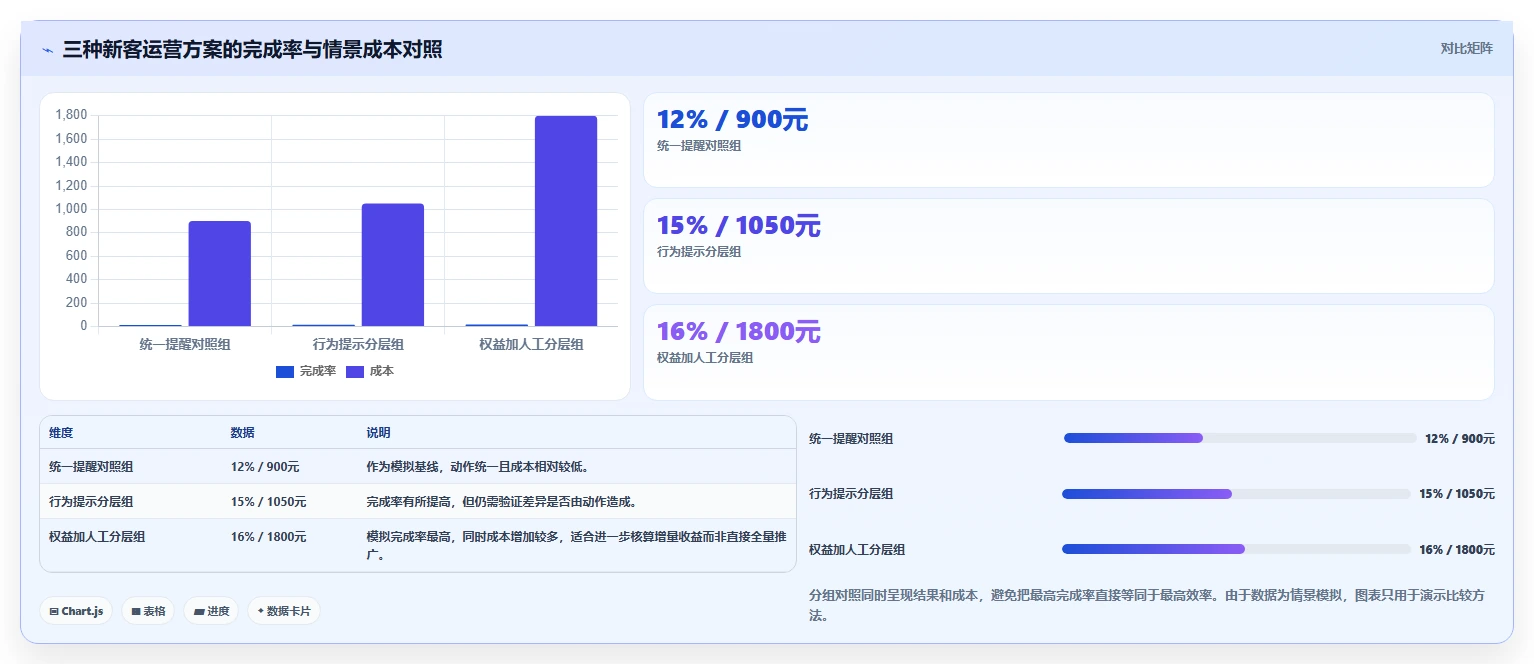Click the 行为提示分层组 progress bar
1534x664 pixels.
1236,494
